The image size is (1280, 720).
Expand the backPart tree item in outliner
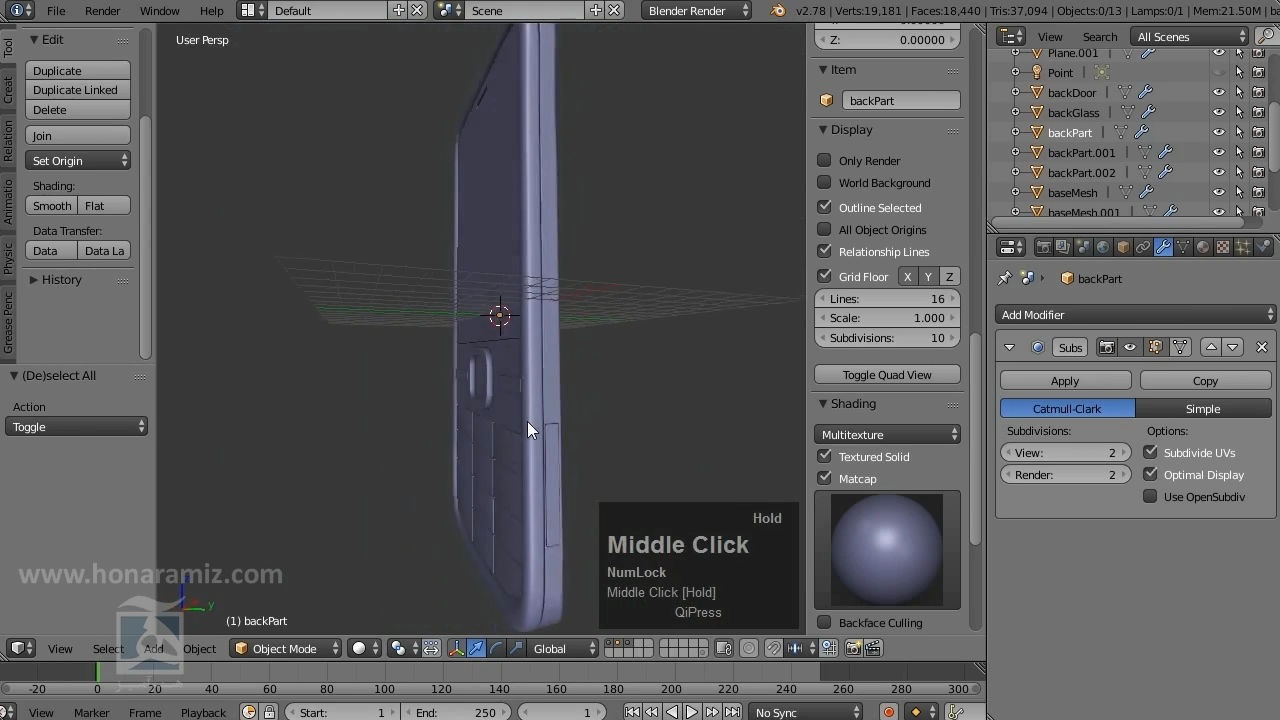point(1015,132)
